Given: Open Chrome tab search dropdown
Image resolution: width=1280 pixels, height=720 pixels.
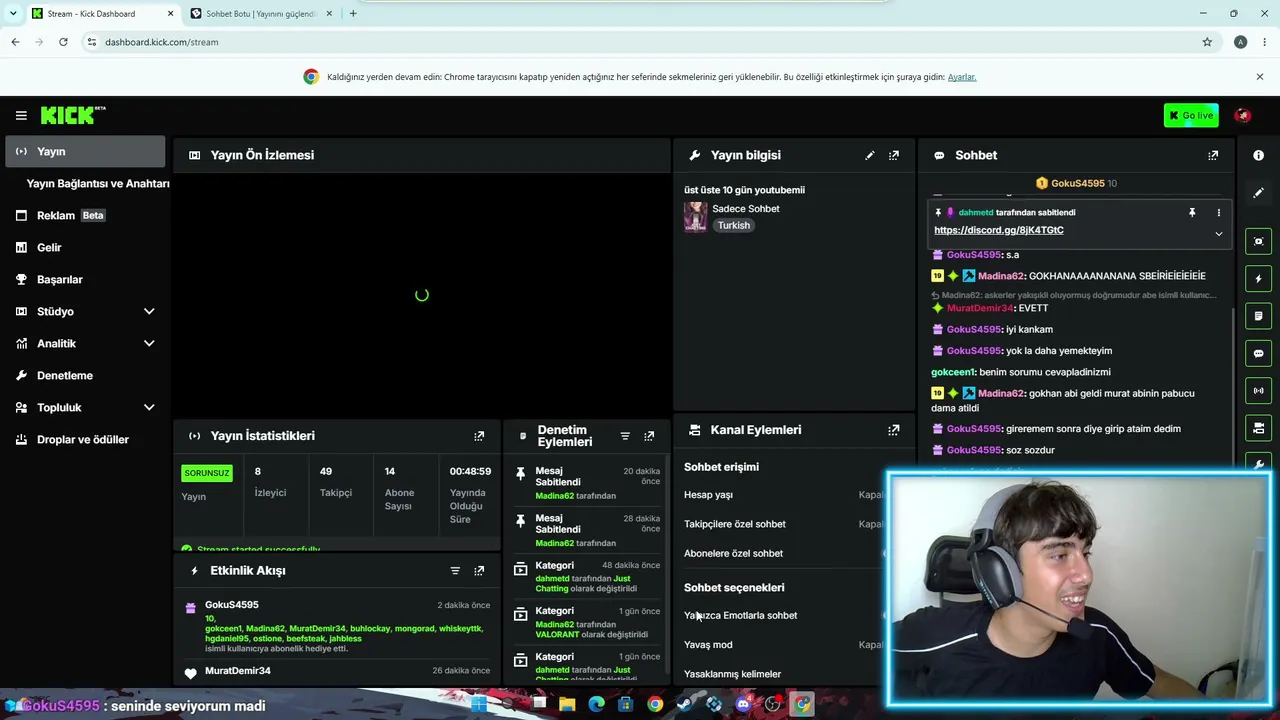Looking at the screenshot, I should click(x=13, y=14).
